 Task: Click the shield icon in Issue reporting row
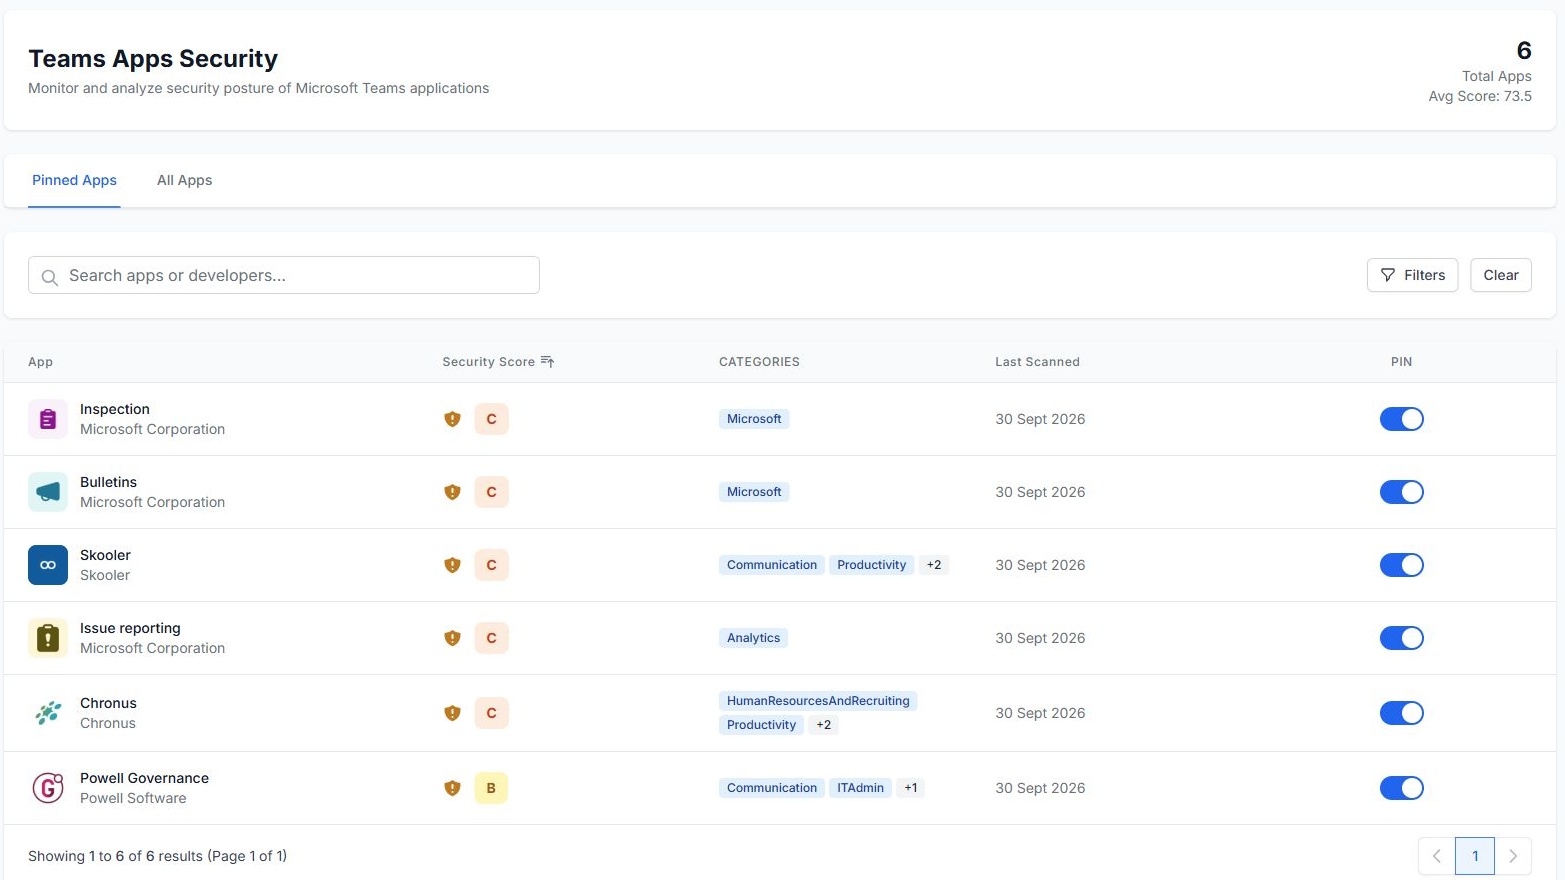(452, 638)
